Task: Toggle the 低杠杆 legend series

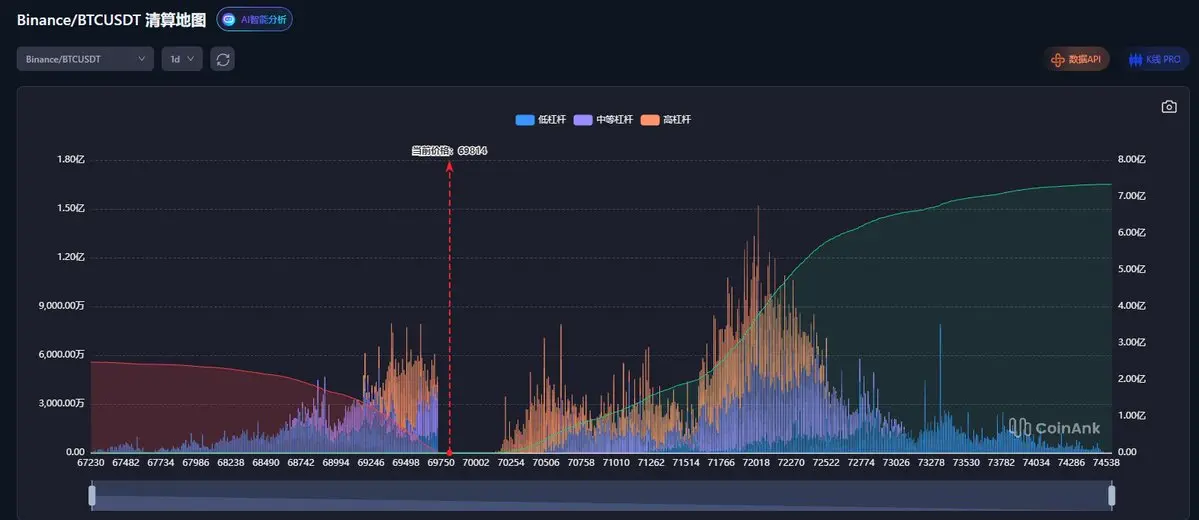Action: (x=541, y=120)
